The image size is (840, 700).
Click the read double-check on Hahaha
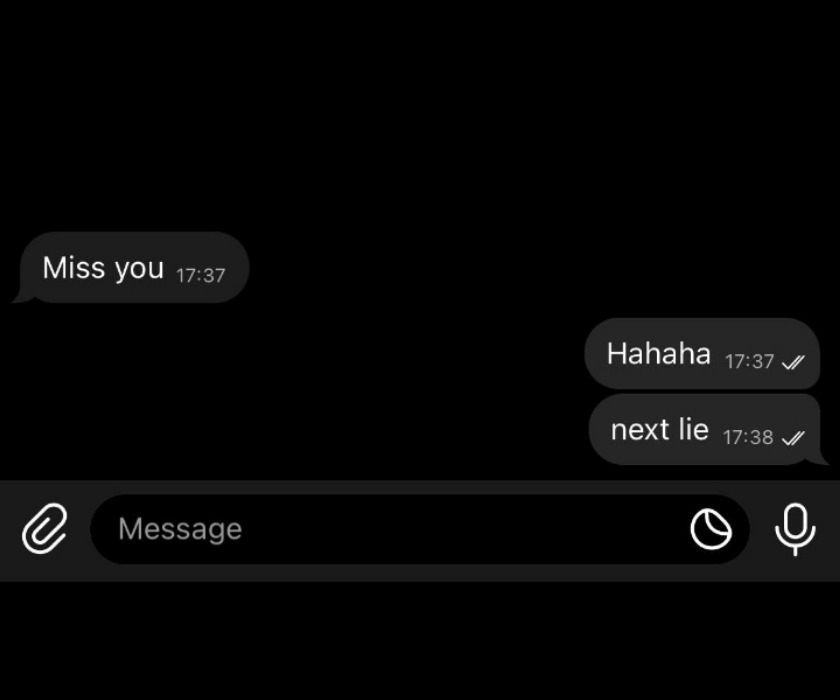(793, 363)
